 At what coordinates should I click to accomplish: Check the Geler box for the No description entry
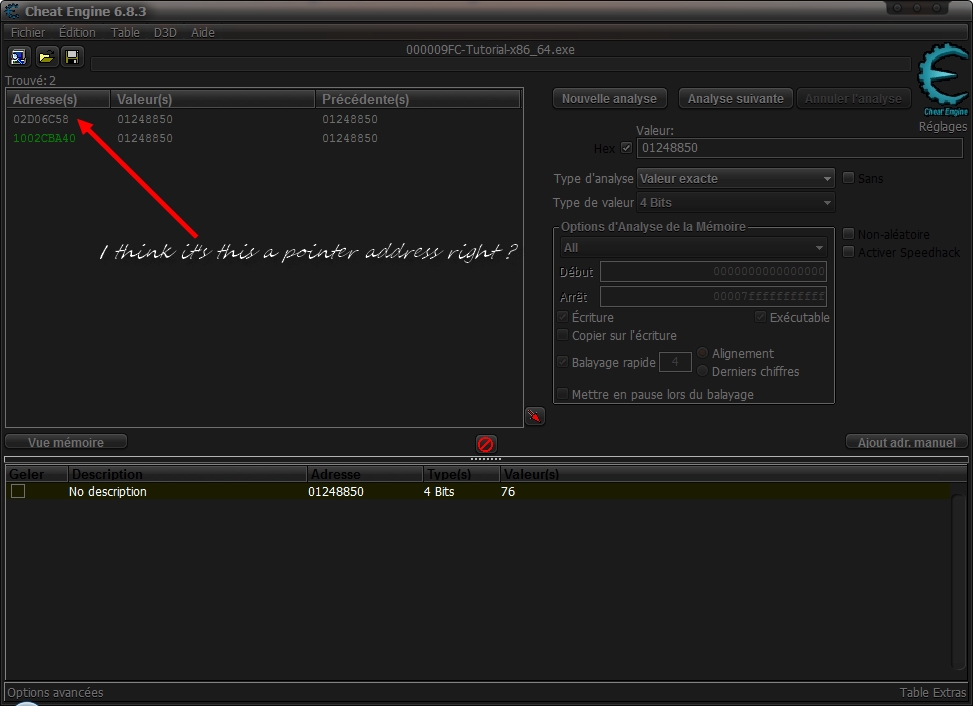pyautogui.click(x=17, y=491)
